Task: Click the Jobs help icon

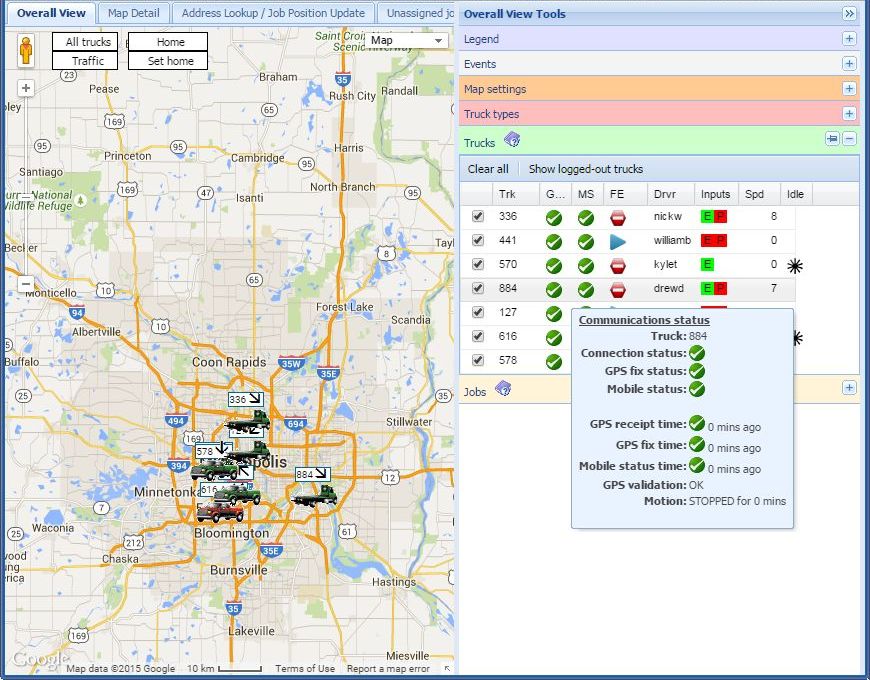Action: (502, 389)
